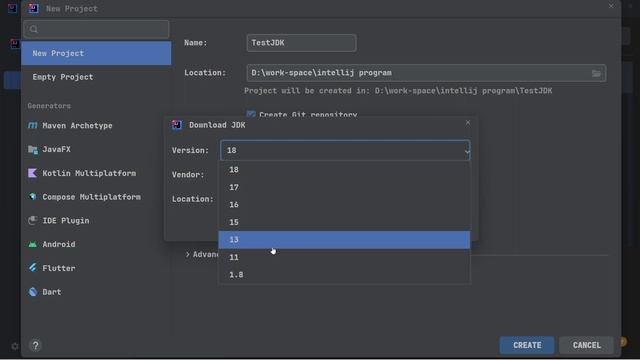Click the Maven Archetype icon

pos(33,126)
